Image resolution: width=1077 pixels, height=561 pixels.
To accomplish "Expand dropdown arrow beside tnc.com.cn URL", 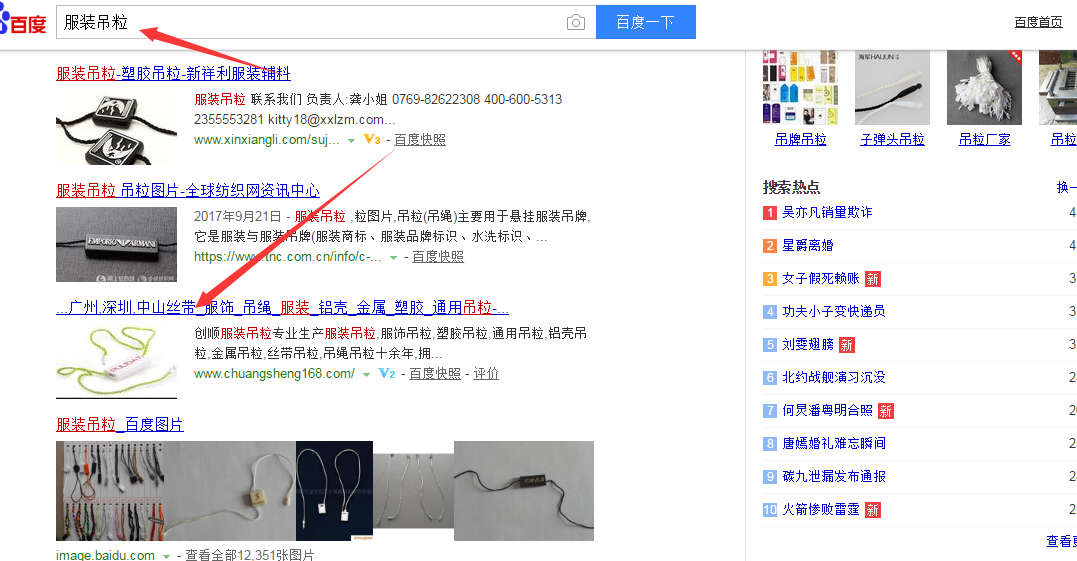I will pos(393,258).
